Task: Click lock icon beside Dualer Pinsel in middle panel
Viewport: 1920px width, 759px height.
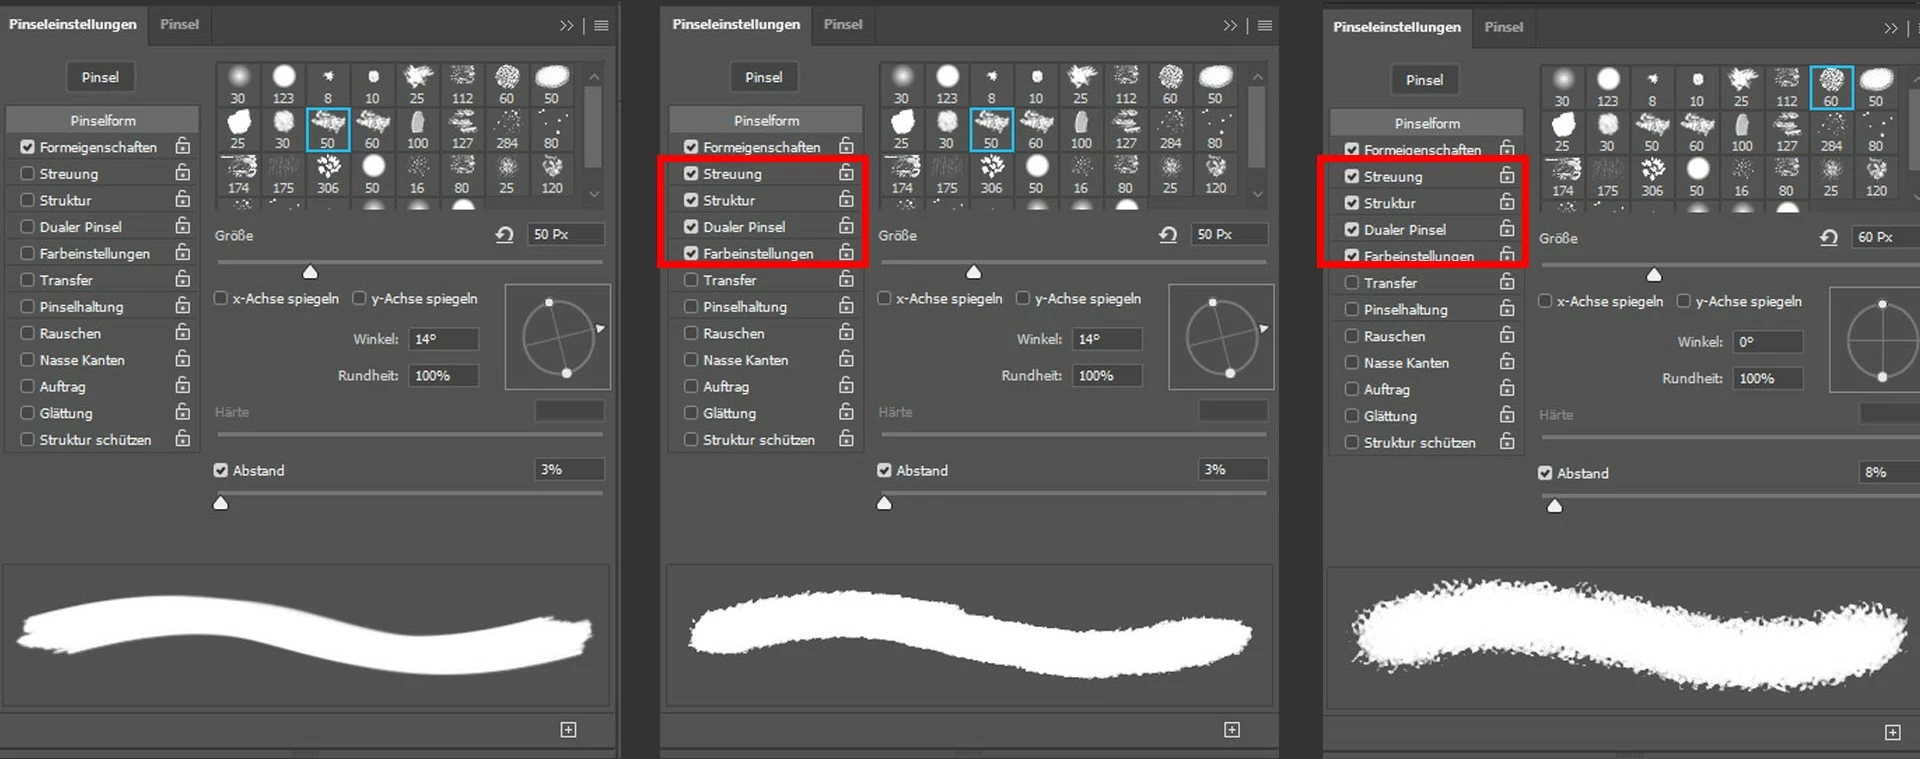Action: pyautogui.click(x=846, y=226)
